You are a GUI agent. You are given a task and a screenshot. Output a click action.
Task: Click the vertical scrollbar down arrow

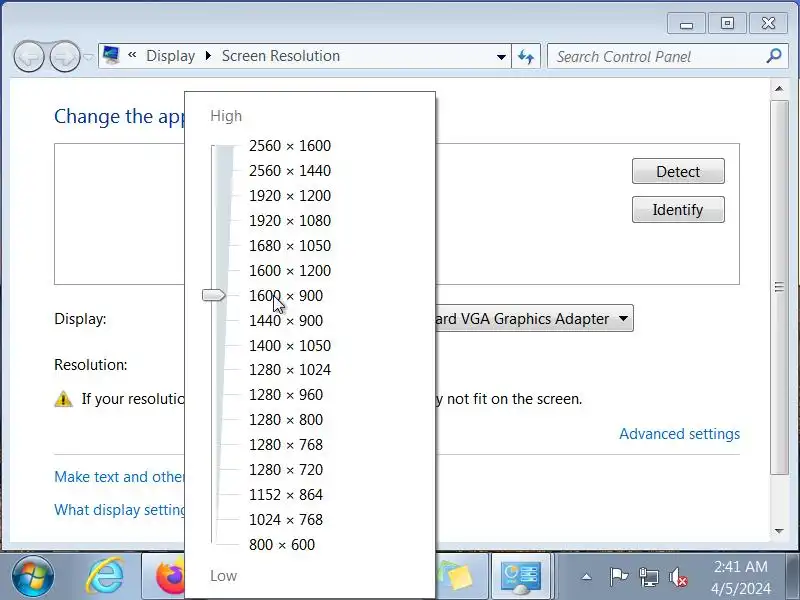pyautogui.click(x=779, y=531)
